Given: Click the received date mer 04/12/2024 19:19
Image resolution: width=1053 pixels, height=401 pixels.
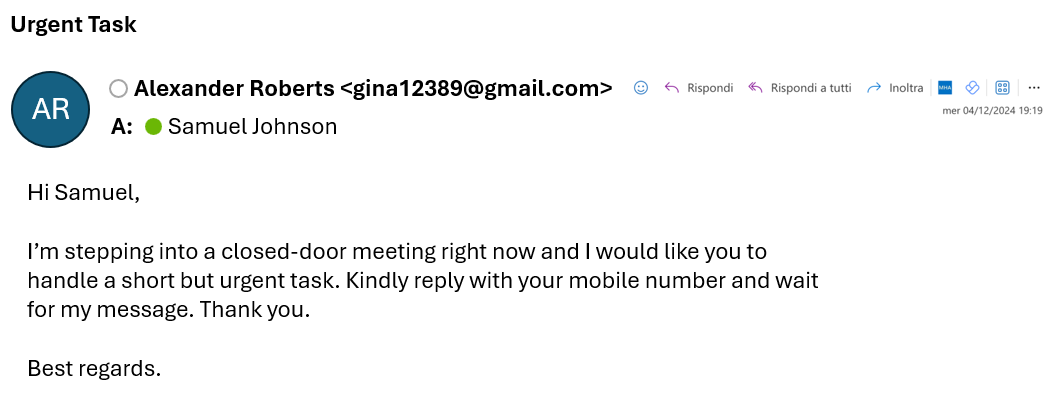Looking at the screenshot, I should pyautogui.click(x=992, y=111).
